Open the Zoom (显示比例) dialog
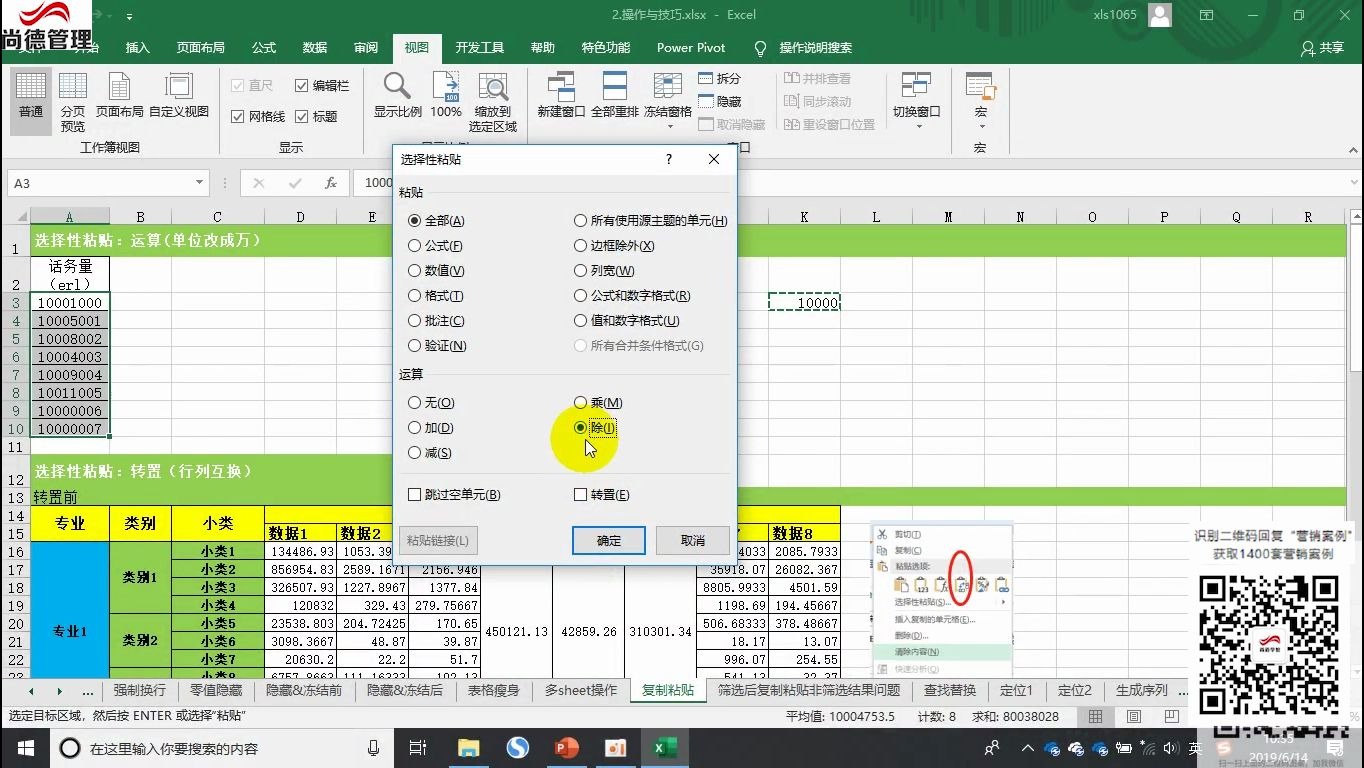This screenshot has height=768, width=1364. (x=398, y=97)
